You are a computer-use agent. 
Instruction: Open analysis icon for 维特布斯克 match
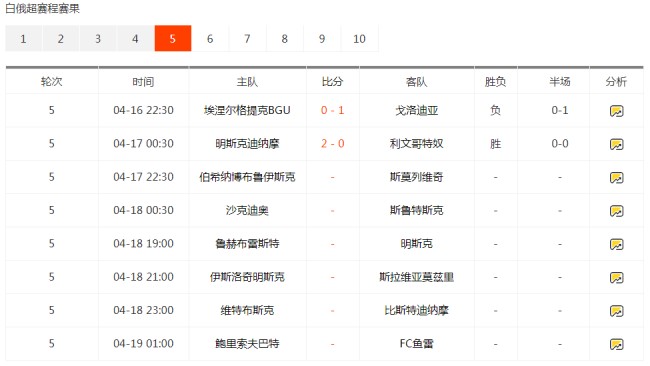tap(616, 310)
